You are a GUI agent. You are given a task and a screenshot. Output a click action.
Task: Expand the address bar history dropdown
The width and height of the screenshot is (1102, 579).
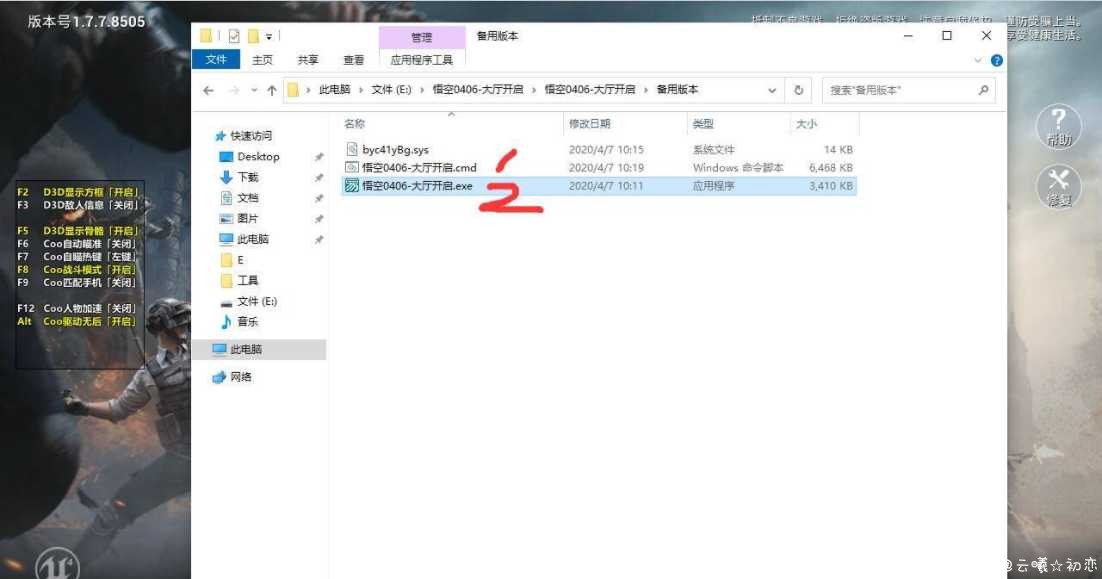tap(772, 90)
